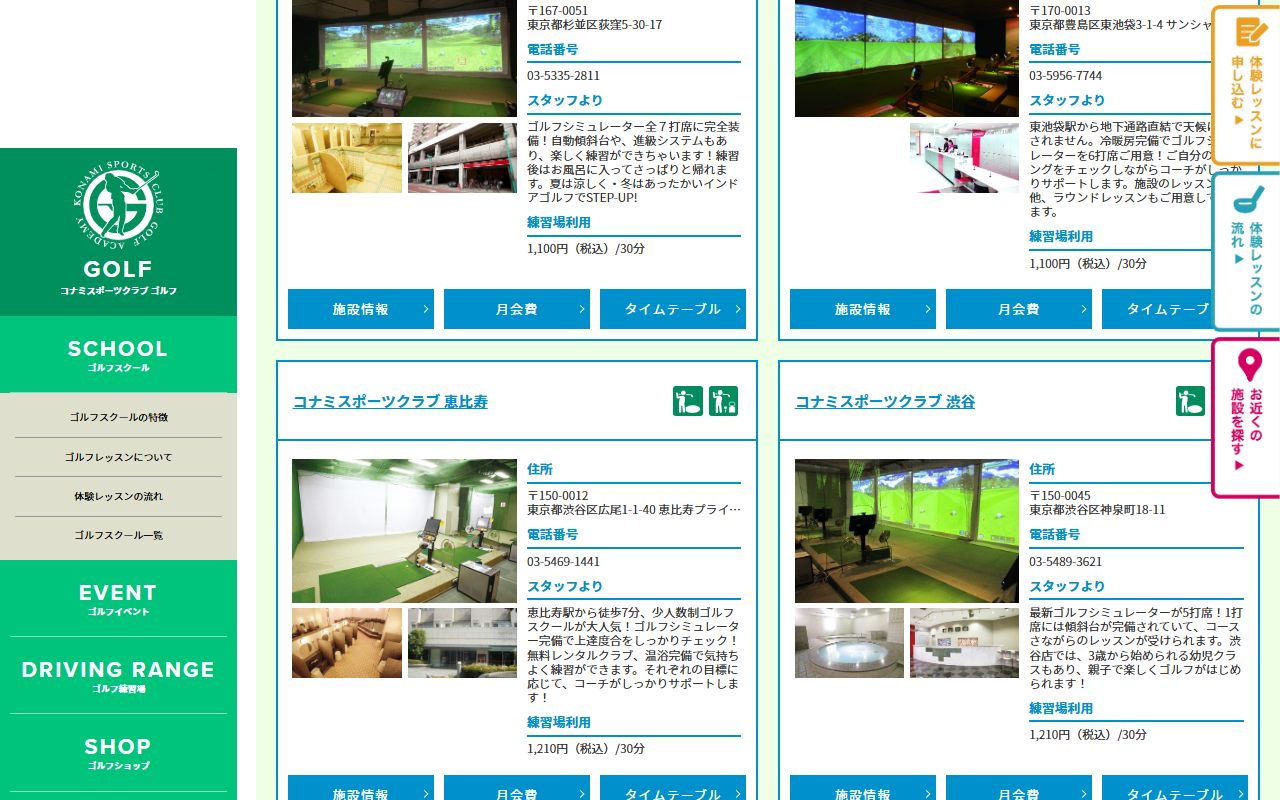Image resolution: width=1280 pixels, height=800 pixels.
Task: Click 月会費 in the card with phone 03-5956-7744
Action: (1019, 309)
